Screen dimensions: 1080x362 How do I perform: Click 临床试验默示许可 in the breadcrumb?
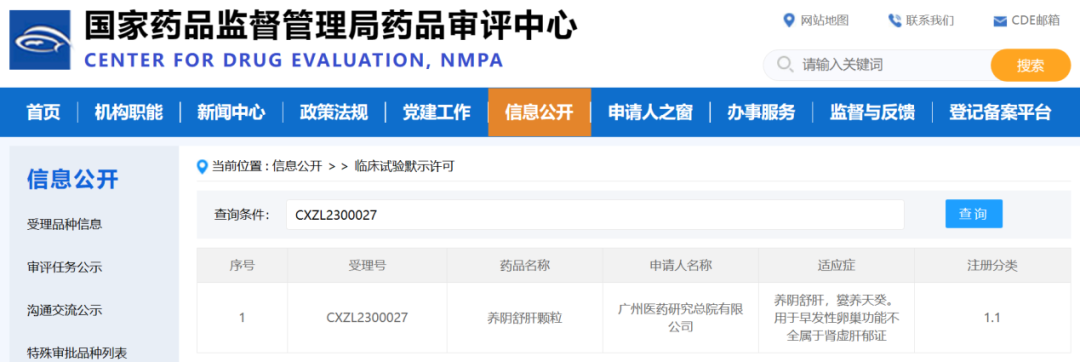(404, 167)
